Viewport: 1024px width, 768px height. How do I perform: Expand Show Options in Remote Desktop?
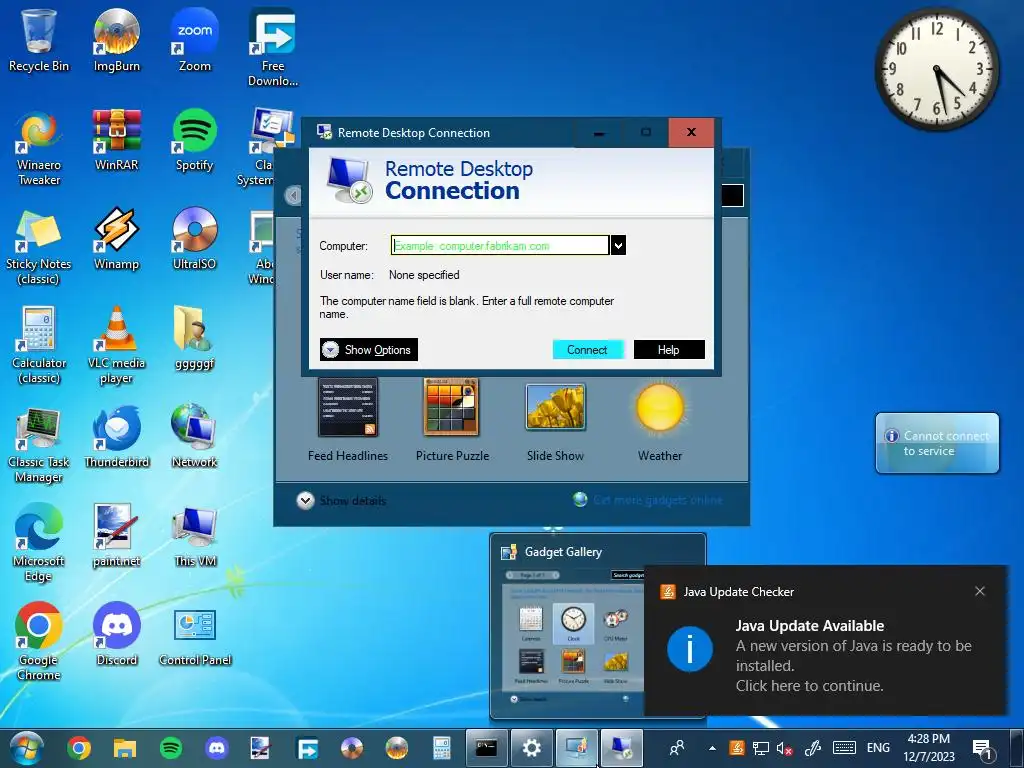(x=368, y=349)
